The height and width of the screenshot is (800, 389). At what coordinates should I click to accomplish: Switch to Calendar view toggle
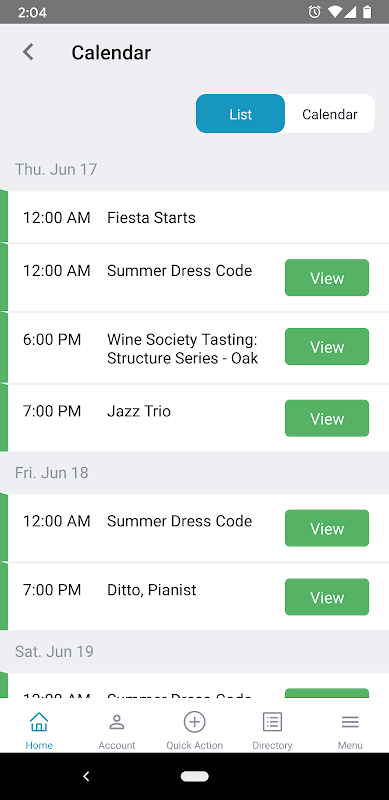(330, 114)
